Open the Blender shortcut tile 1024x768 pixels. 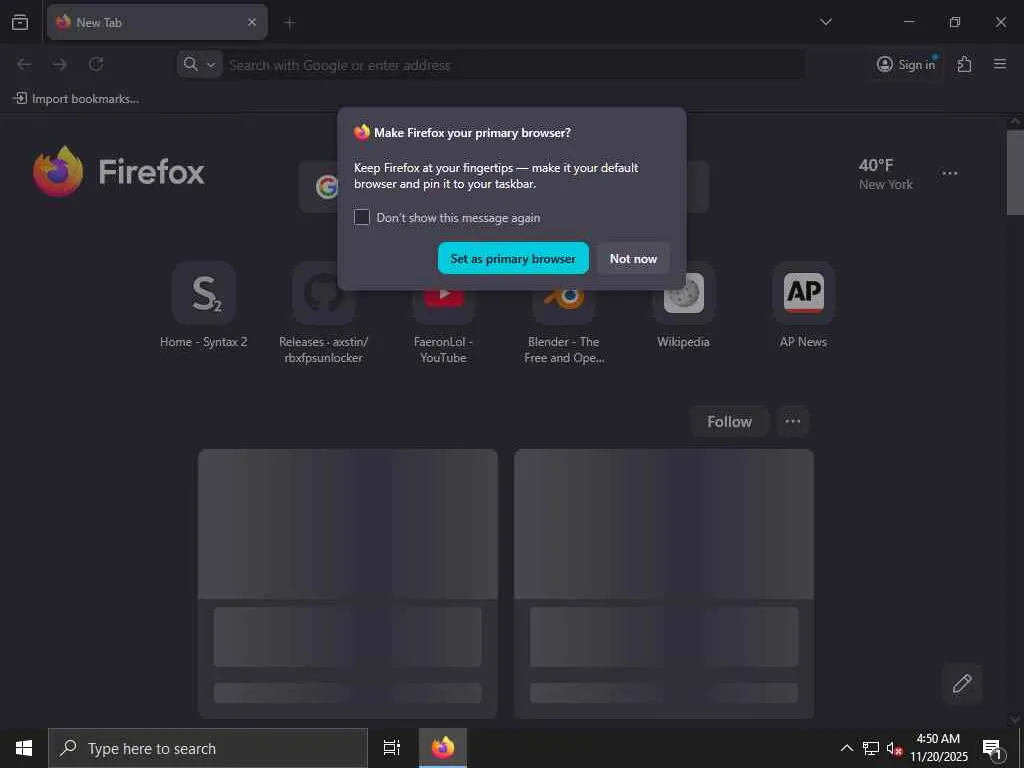pos(564,313)
